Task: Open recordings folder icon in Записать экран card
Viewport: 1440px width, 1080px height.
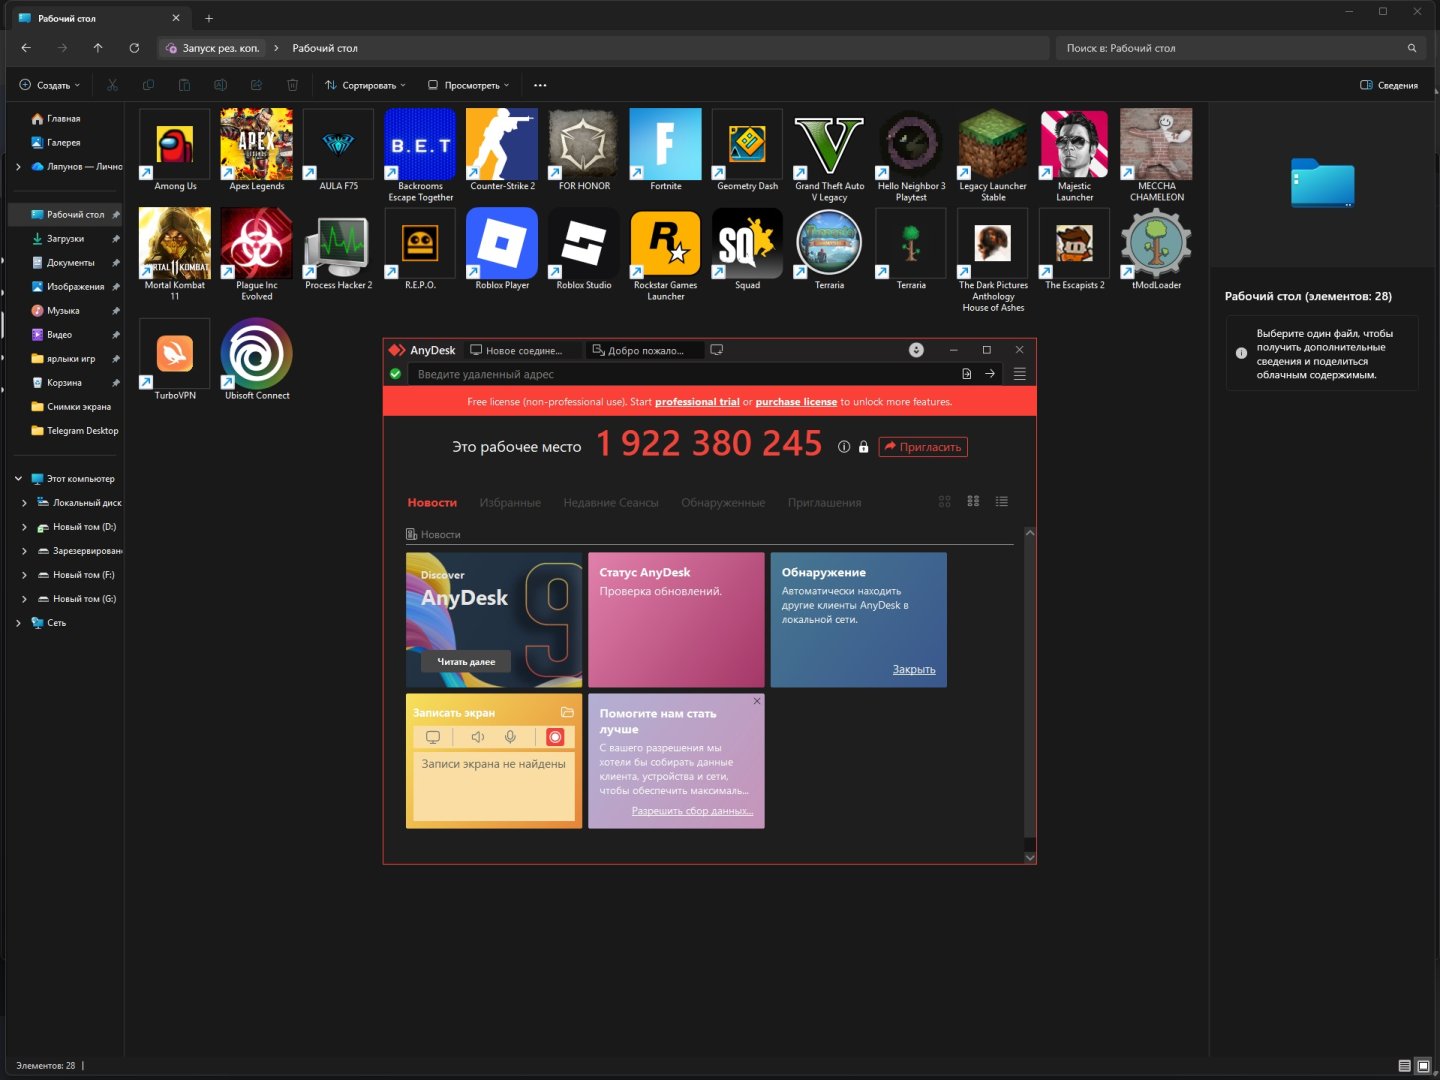Action: [567, 712]
